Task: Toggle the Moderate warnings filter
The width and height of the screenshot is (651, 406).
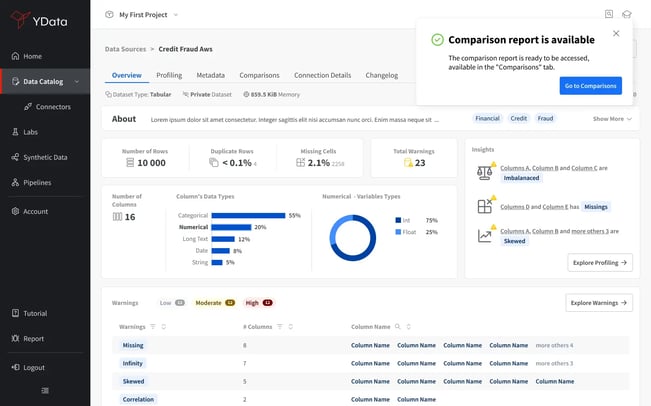Action: pos(215,303)
